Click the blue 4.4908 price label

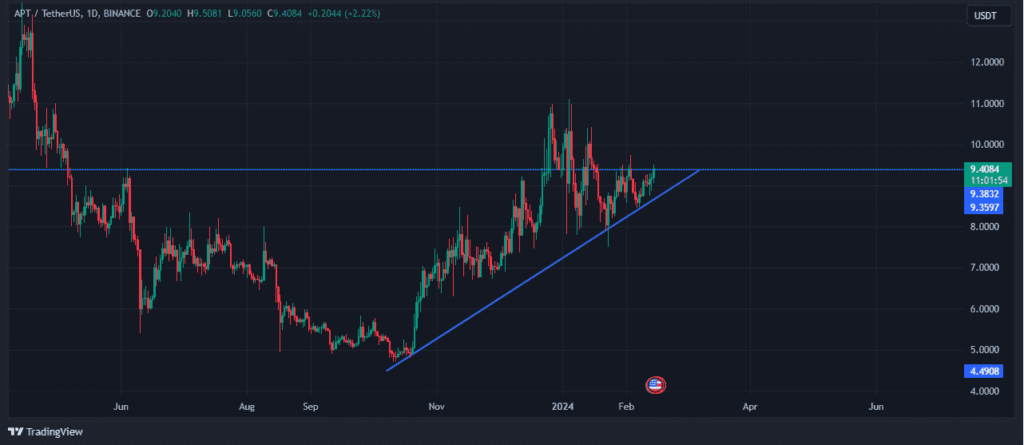pos(982,371)
